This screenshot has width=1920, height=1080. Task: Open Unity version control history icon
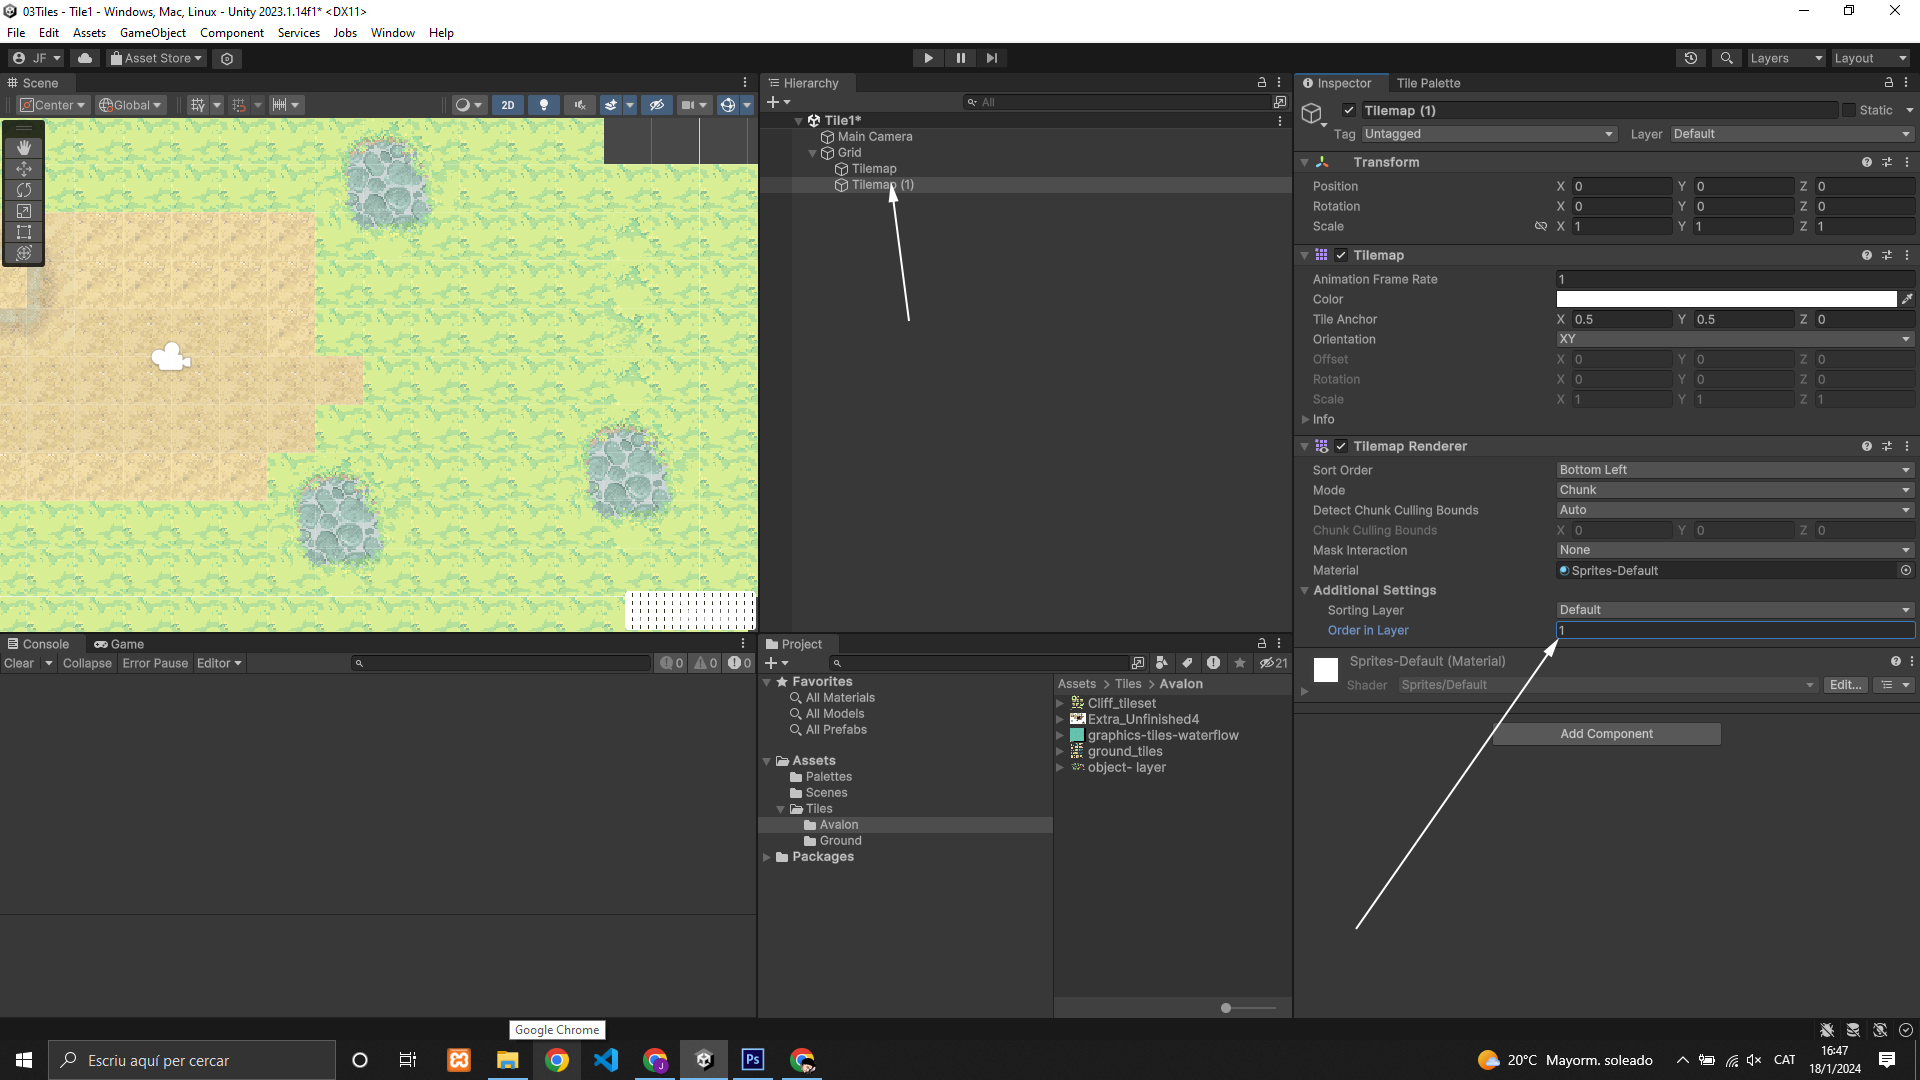(1691, 58)
